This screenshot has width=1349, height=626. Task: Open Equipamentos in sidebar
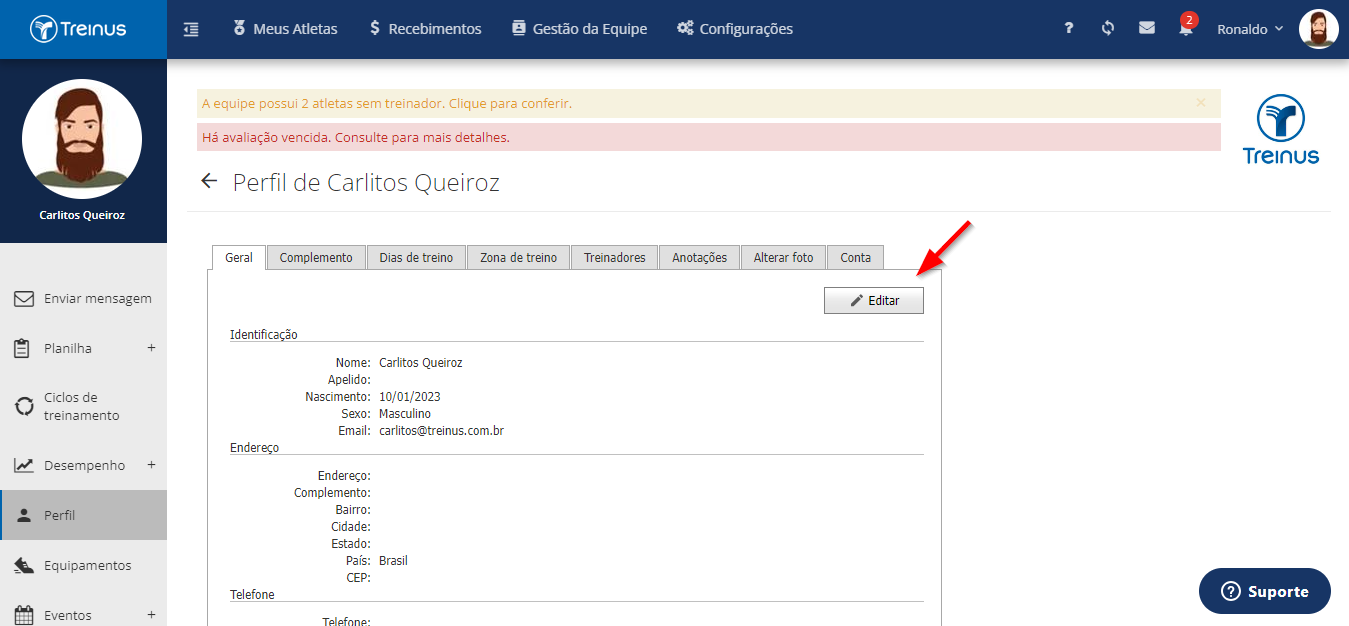(83, 565)
